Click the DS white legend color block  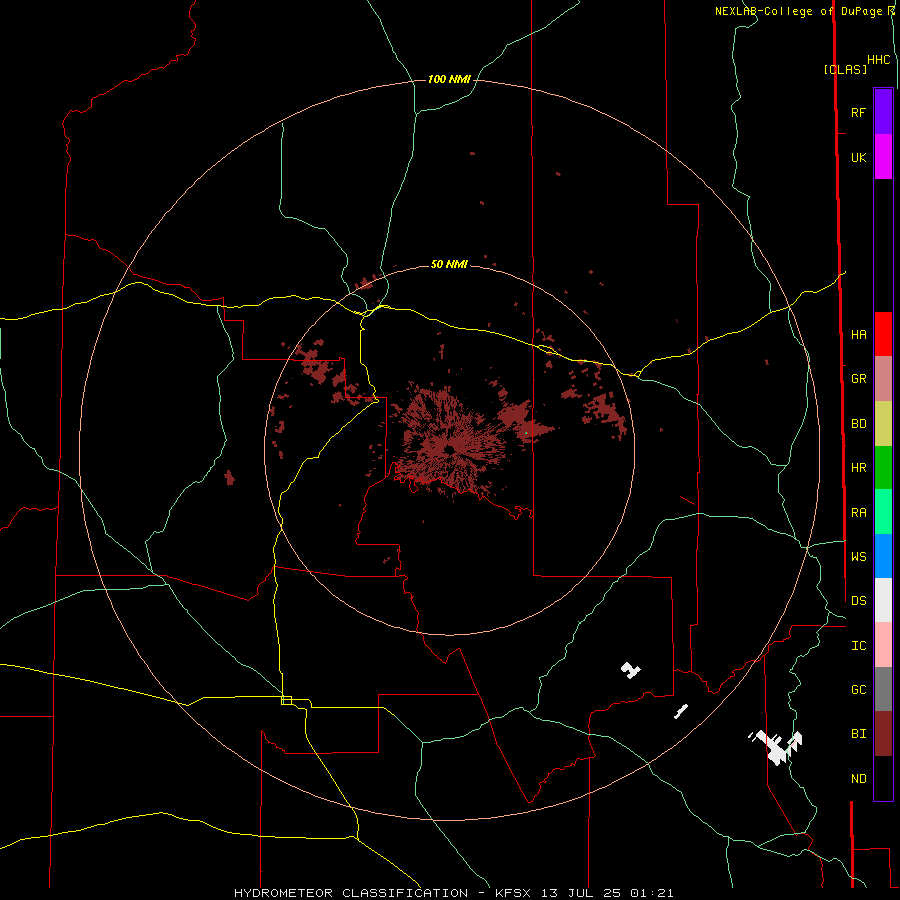coord(883,600)
